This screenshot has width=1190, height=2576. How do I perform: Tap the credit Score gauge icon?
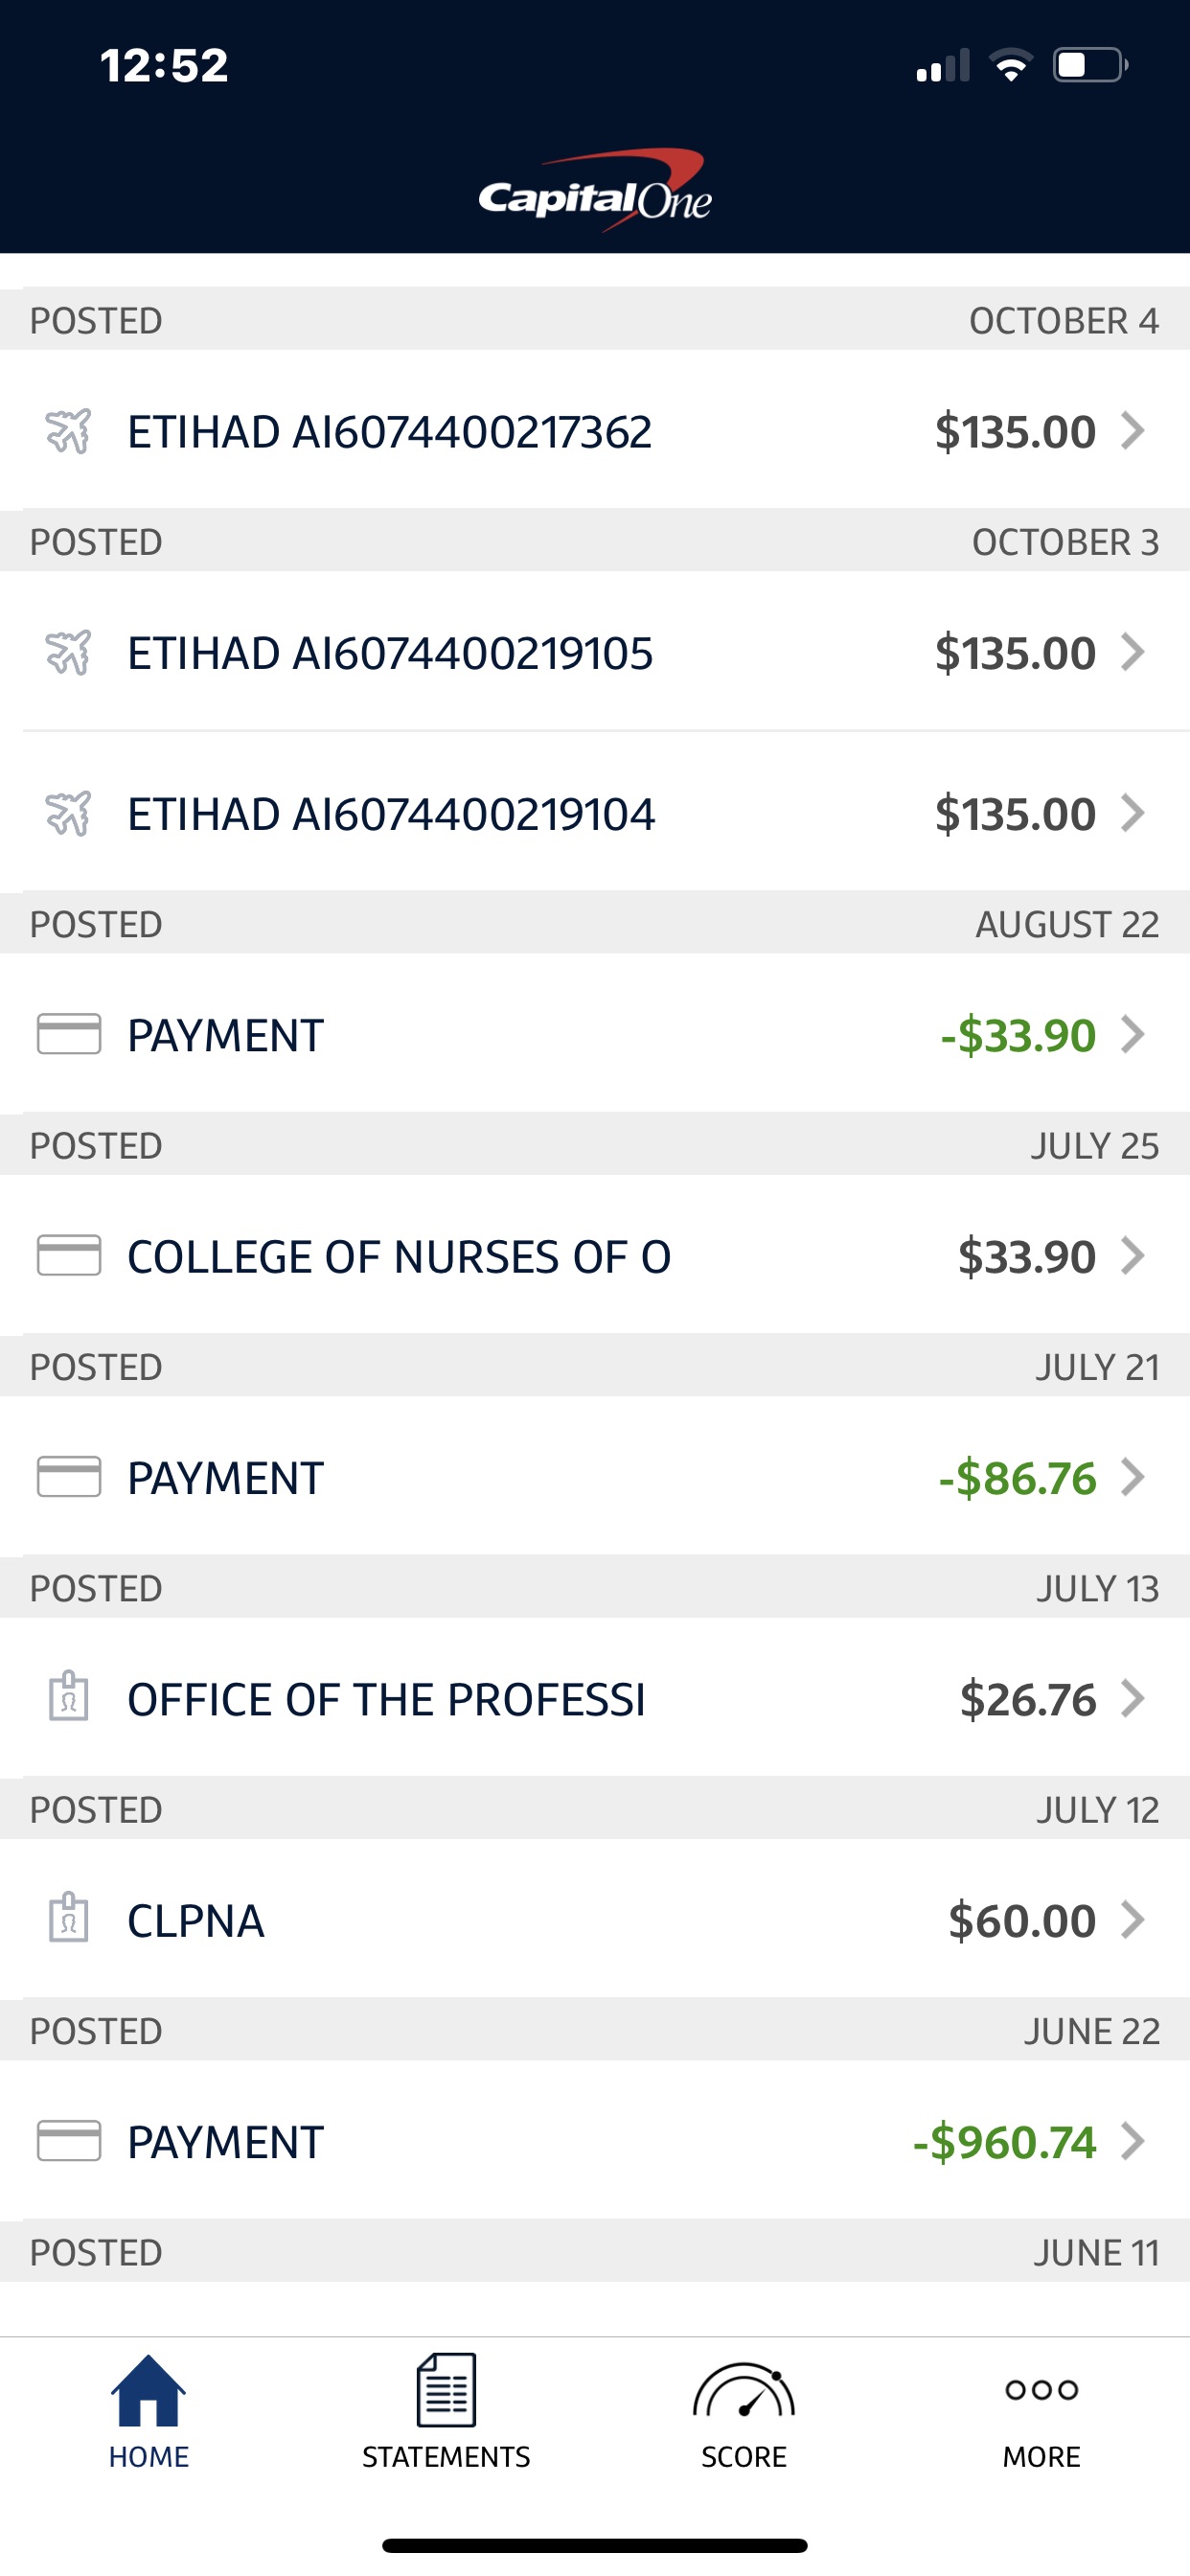743,2391
